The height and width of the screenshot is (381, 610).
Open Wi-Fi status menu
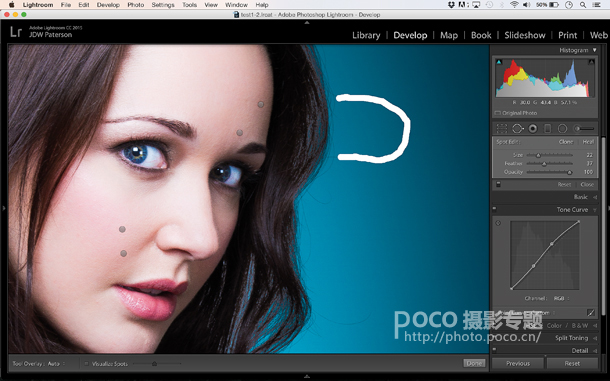click(514, 5)
